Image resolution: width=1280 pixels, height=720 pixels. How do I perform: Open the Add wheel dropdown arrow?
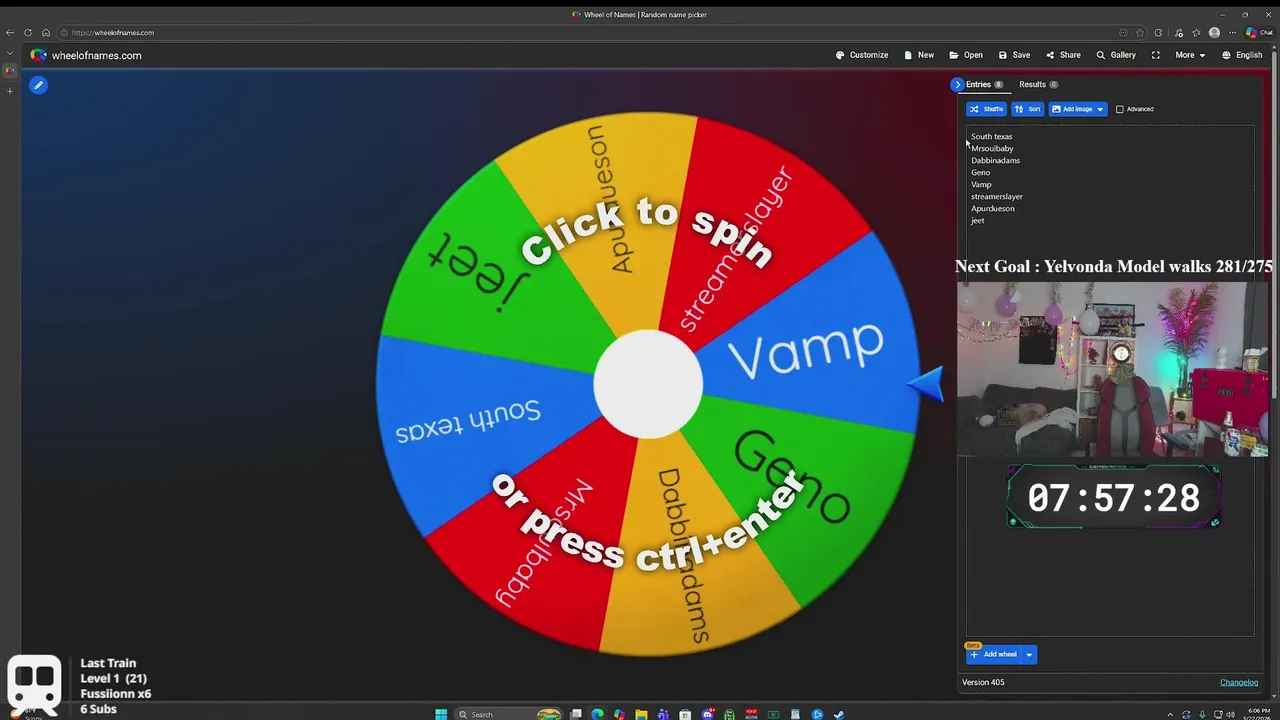click(1029, 654)
